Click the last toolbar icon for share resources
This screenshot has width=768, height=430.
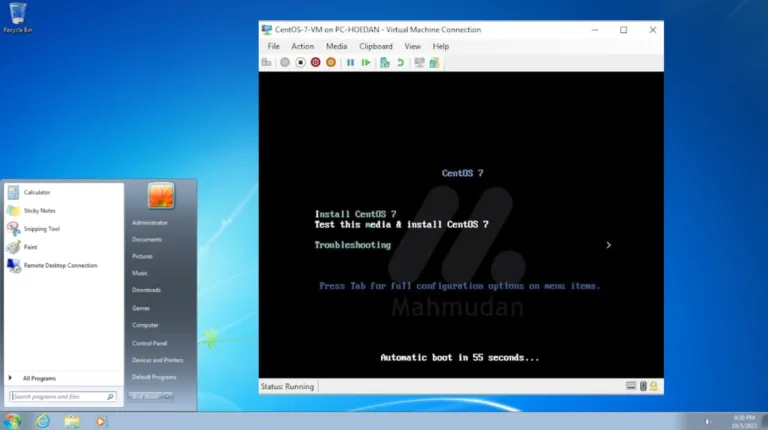click(434, 62)
